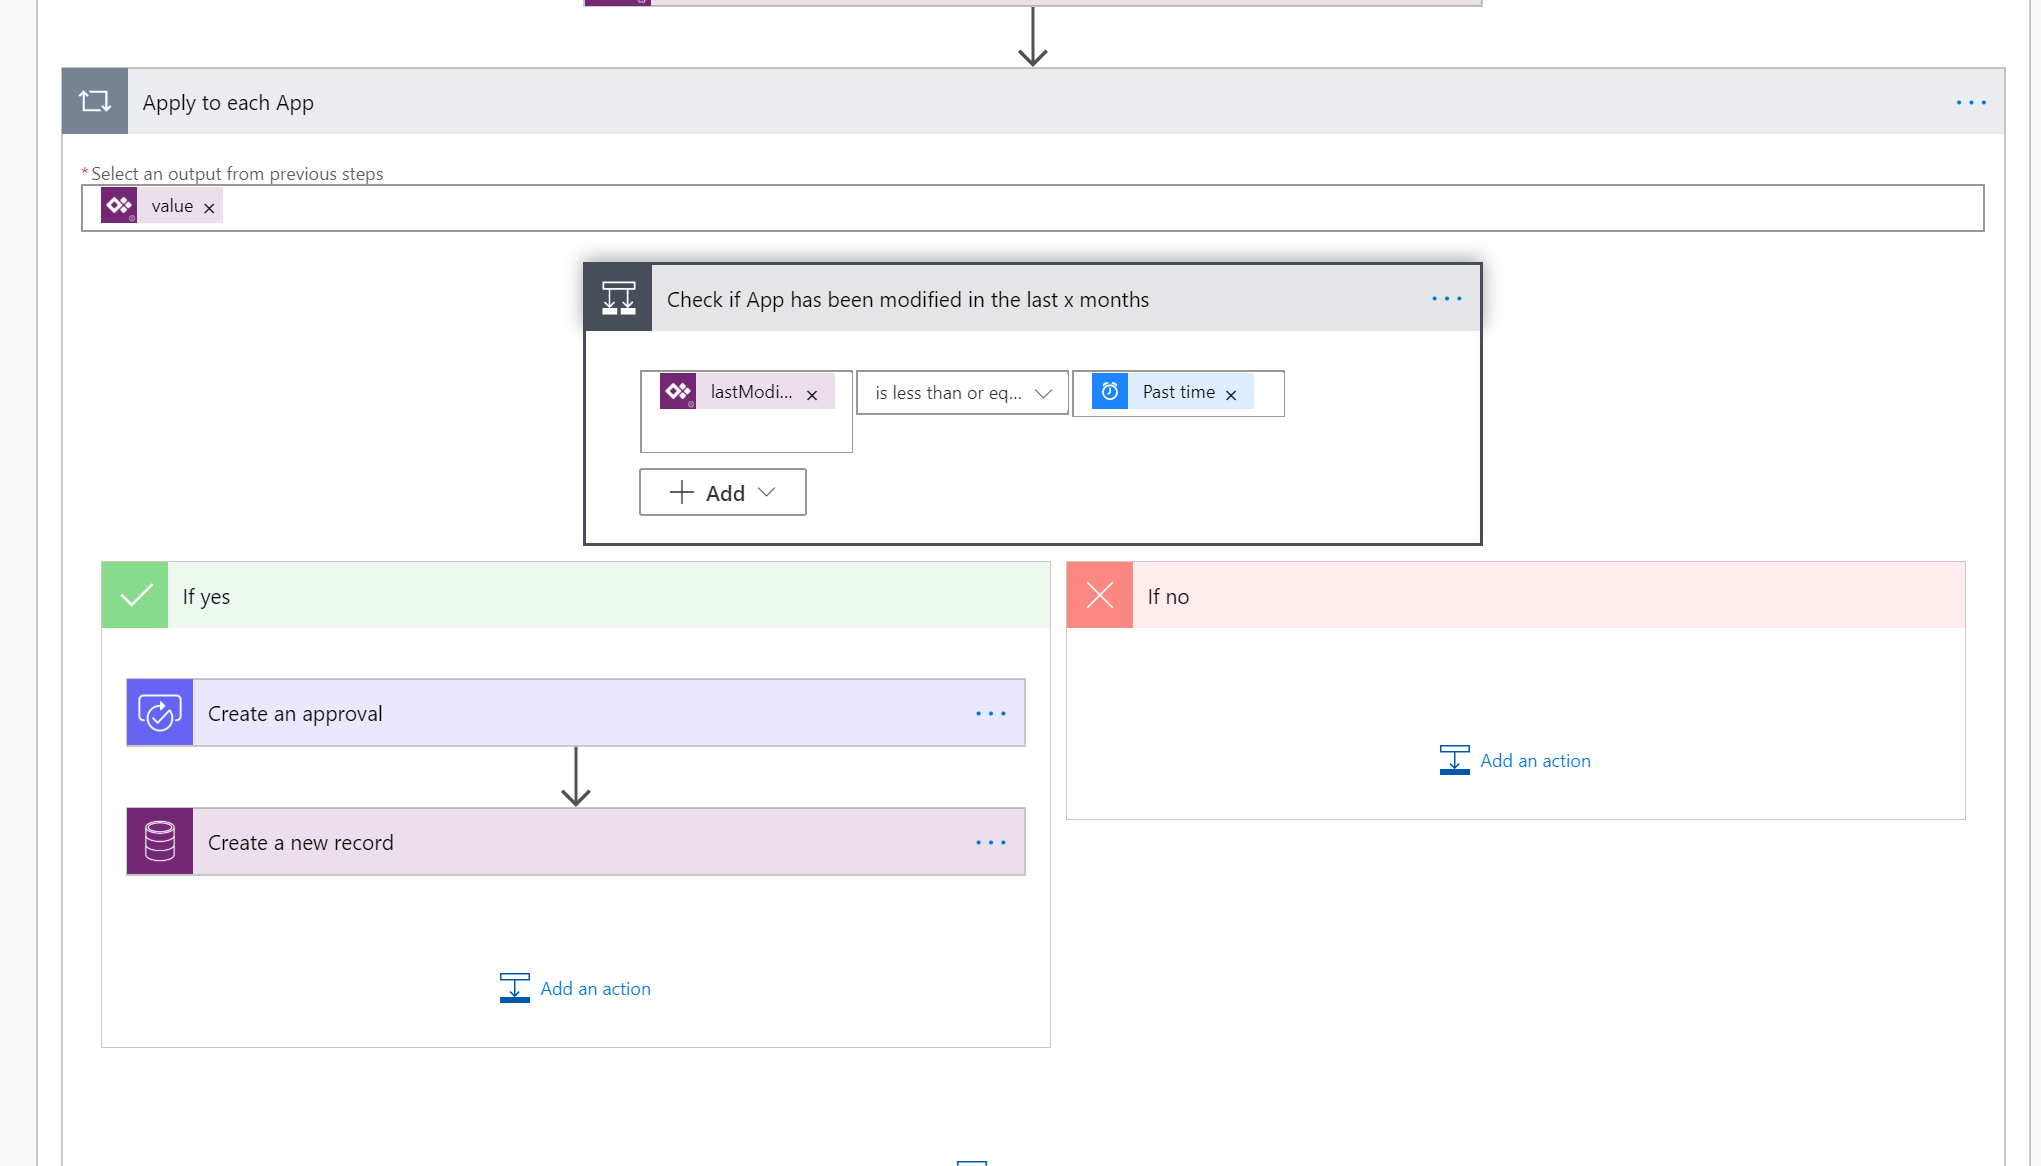
Task: Click the value token's dynamic content icon
Action: (x=119, y=205)
